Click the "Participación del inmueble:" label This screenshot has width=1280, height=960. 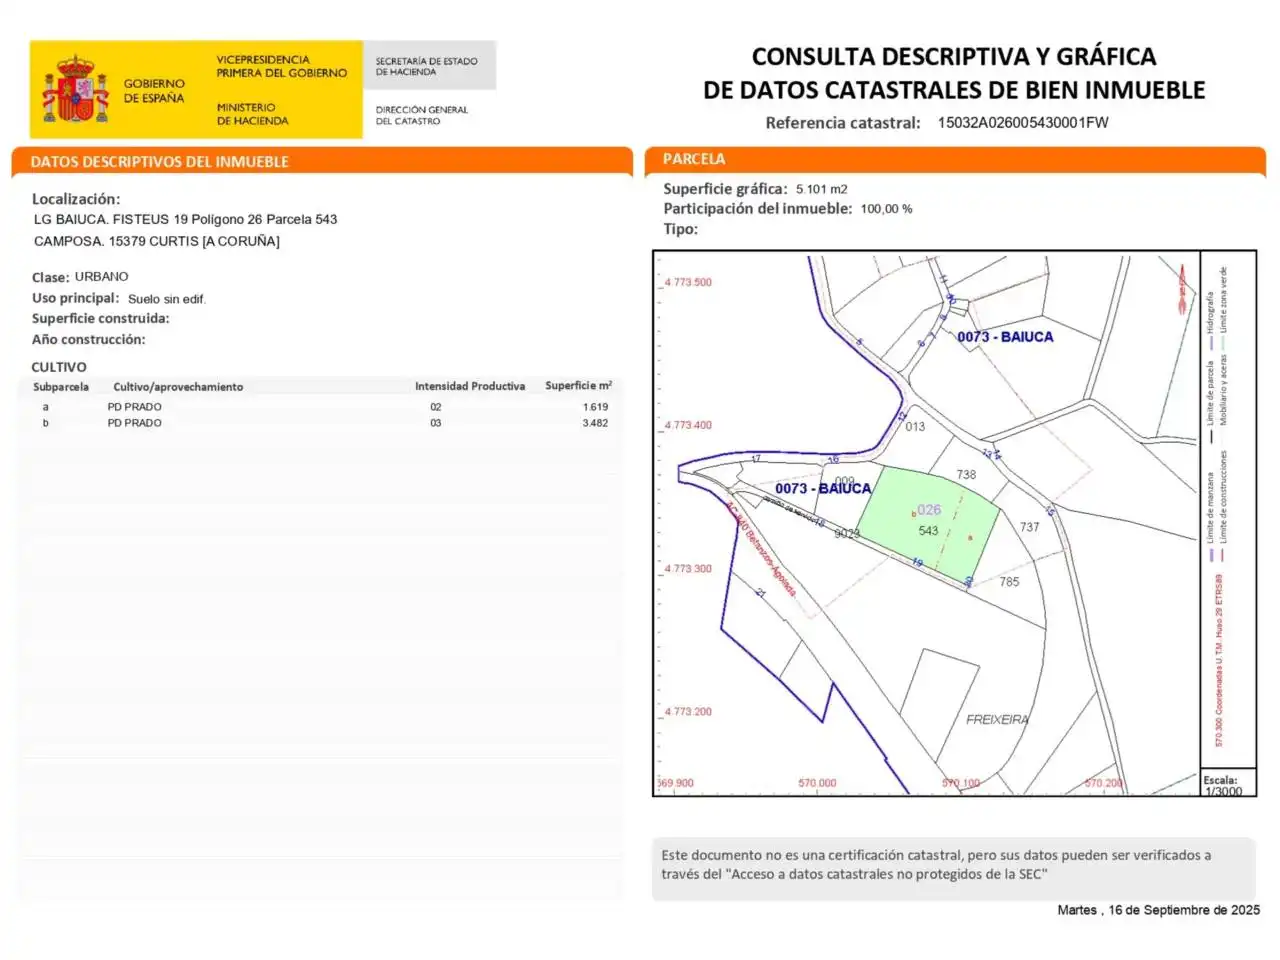pos(758,209)
